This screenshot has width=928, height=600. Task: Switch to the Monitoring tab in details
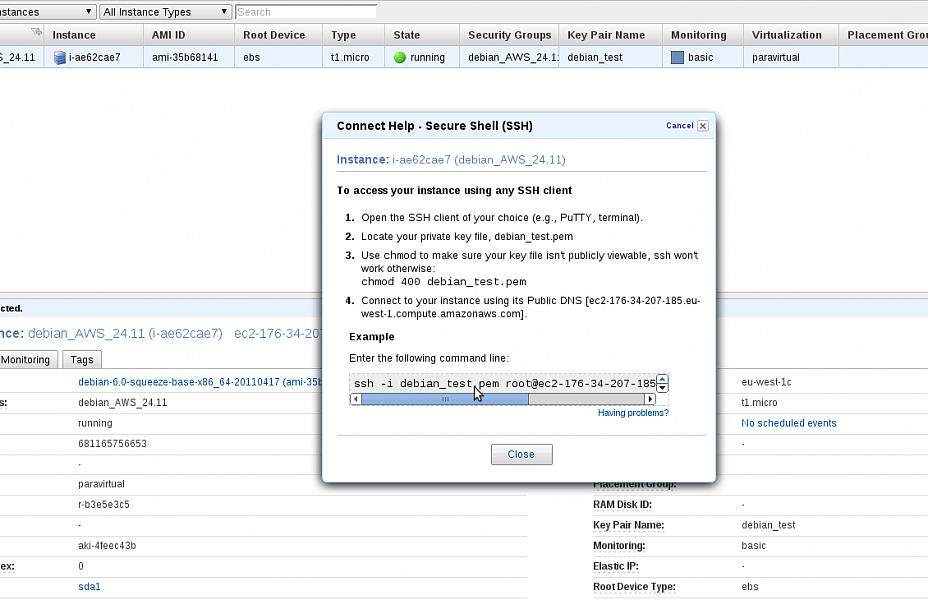27,360
